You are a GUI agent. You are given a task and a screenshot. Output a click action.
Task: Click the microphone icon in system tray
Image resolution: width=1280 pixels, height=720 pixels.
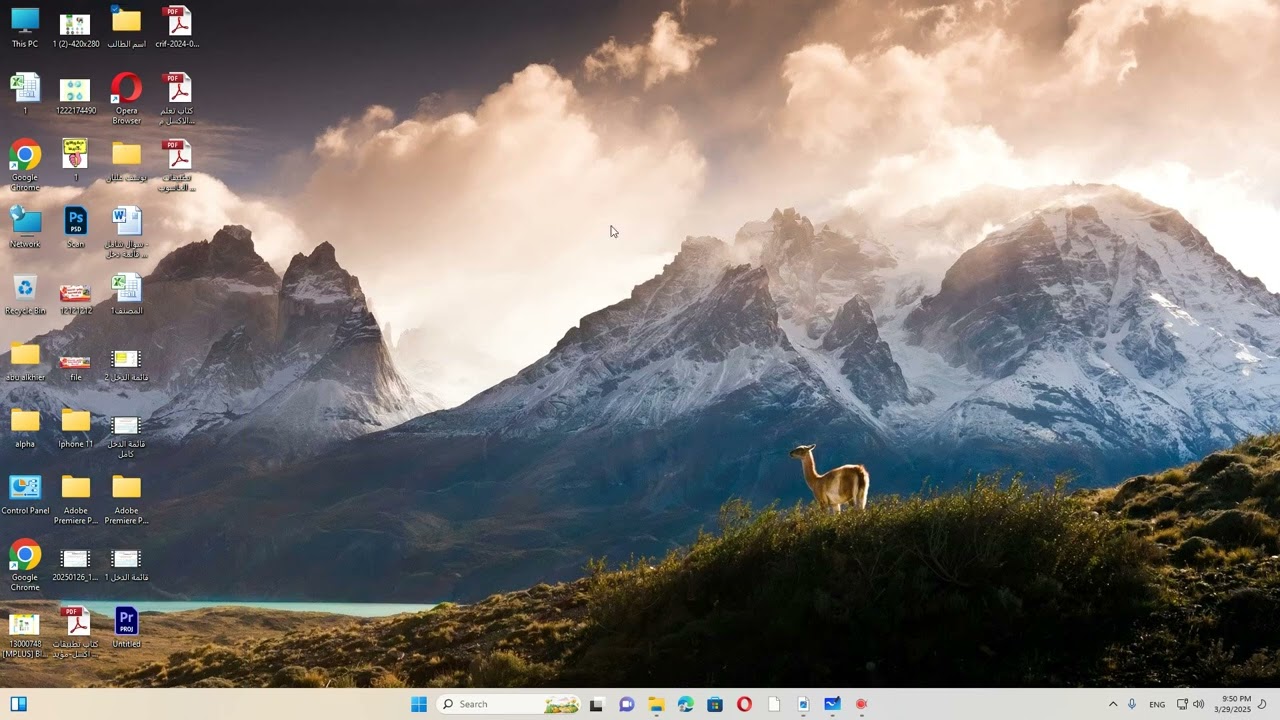click(x=1132, y=704)
